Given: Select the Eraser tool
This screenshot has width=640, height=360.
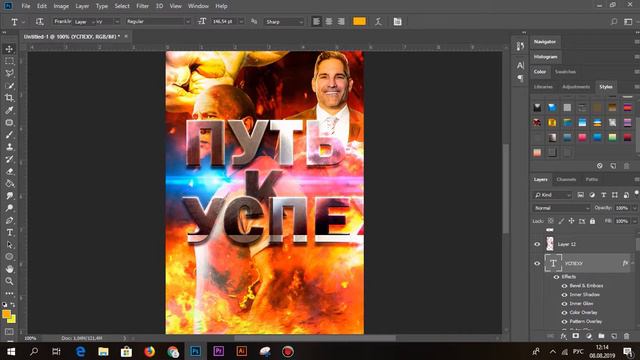Looking at the screenshot, I should click(x=9, y=171).
